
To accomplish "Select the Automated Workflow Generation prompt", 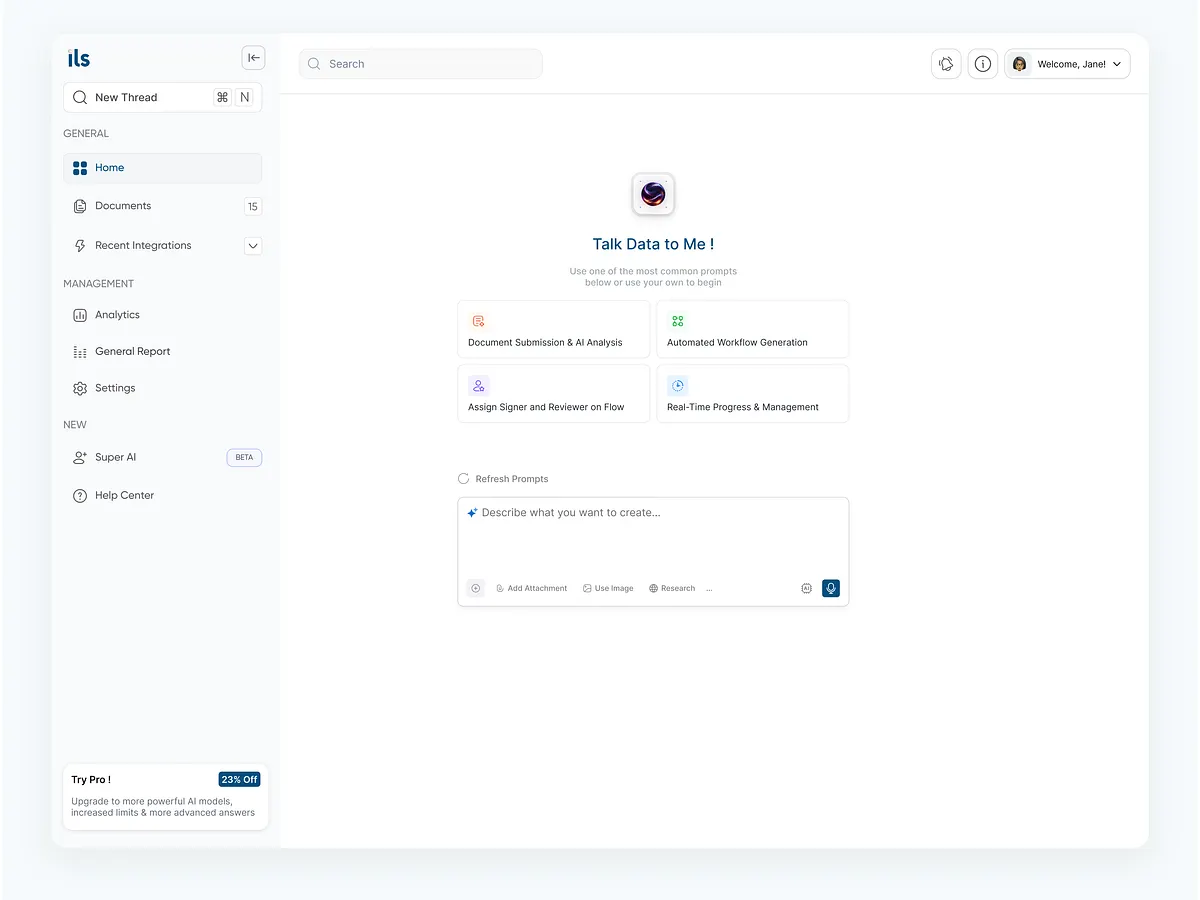I will (x=752, y=328).
